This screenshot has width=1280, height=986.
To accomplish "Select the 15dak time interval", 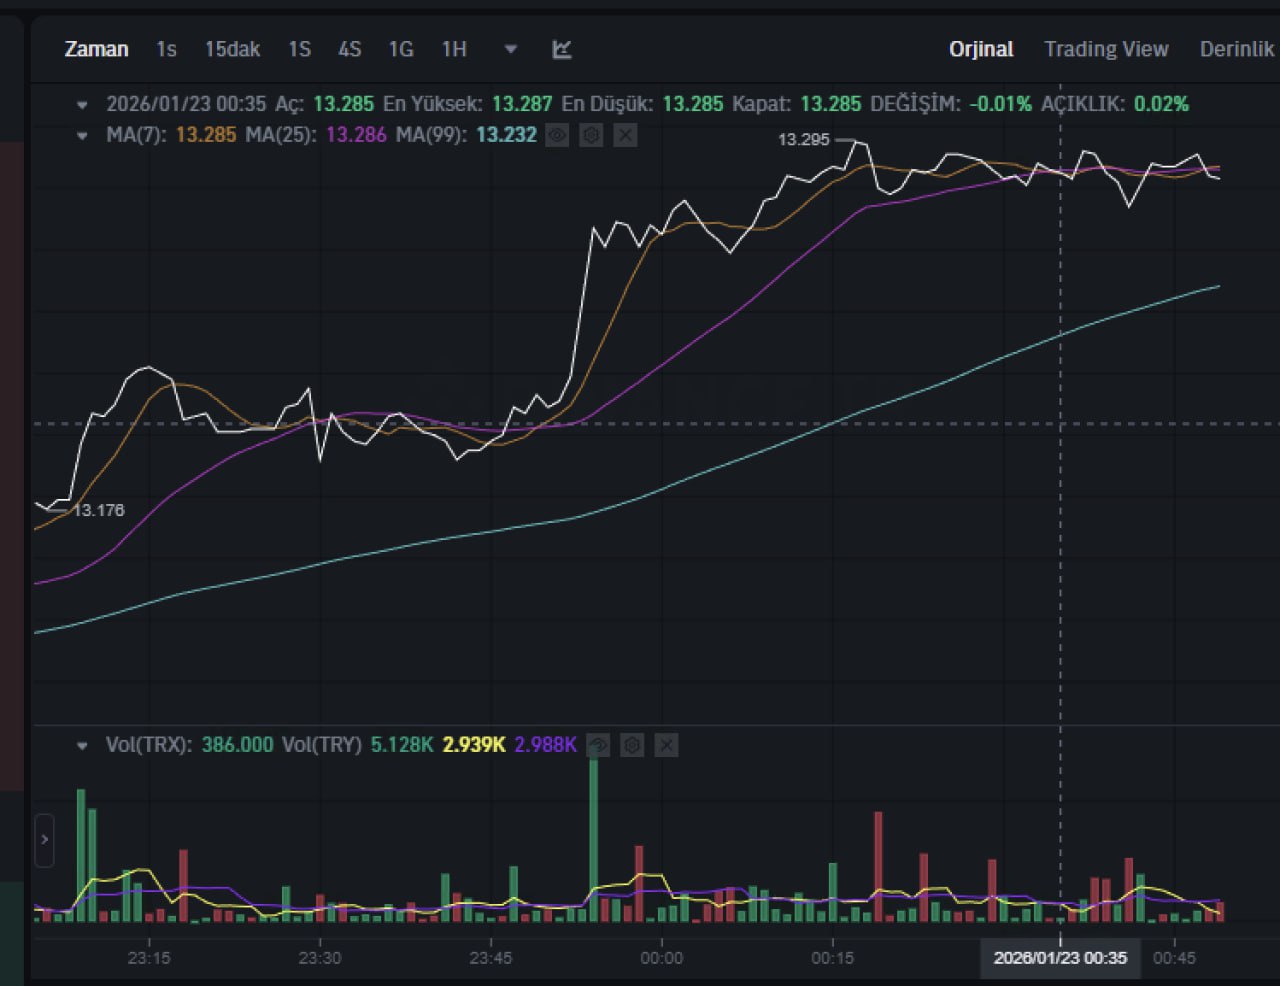I will click(232, 49).
